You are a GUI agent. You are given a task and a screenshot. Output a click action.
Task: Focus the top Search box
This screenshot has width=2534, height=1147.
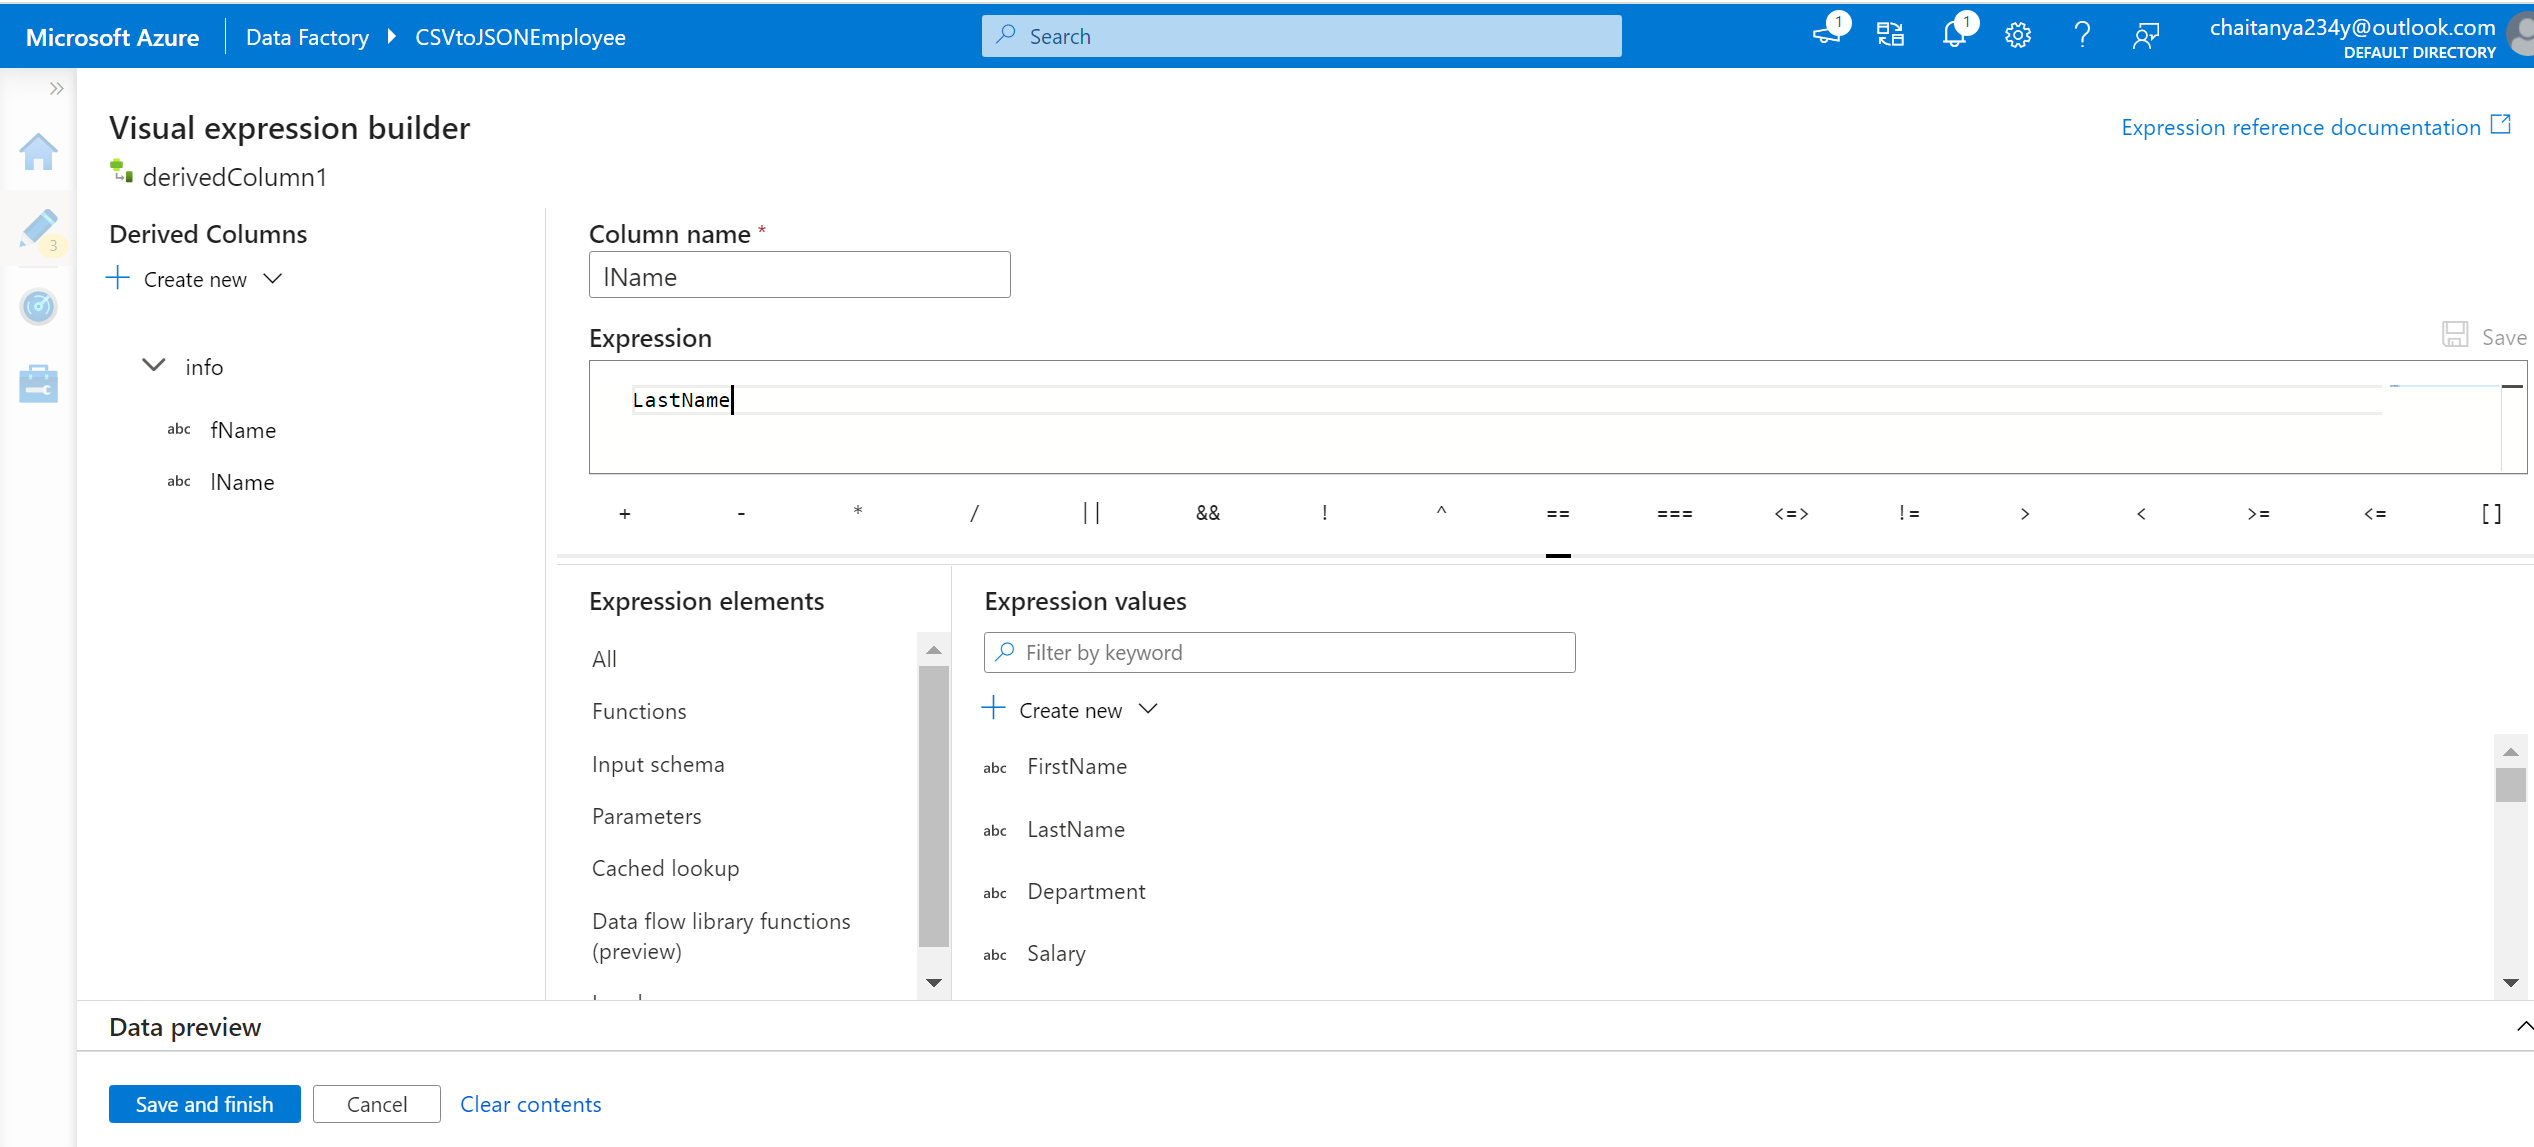1301,36
